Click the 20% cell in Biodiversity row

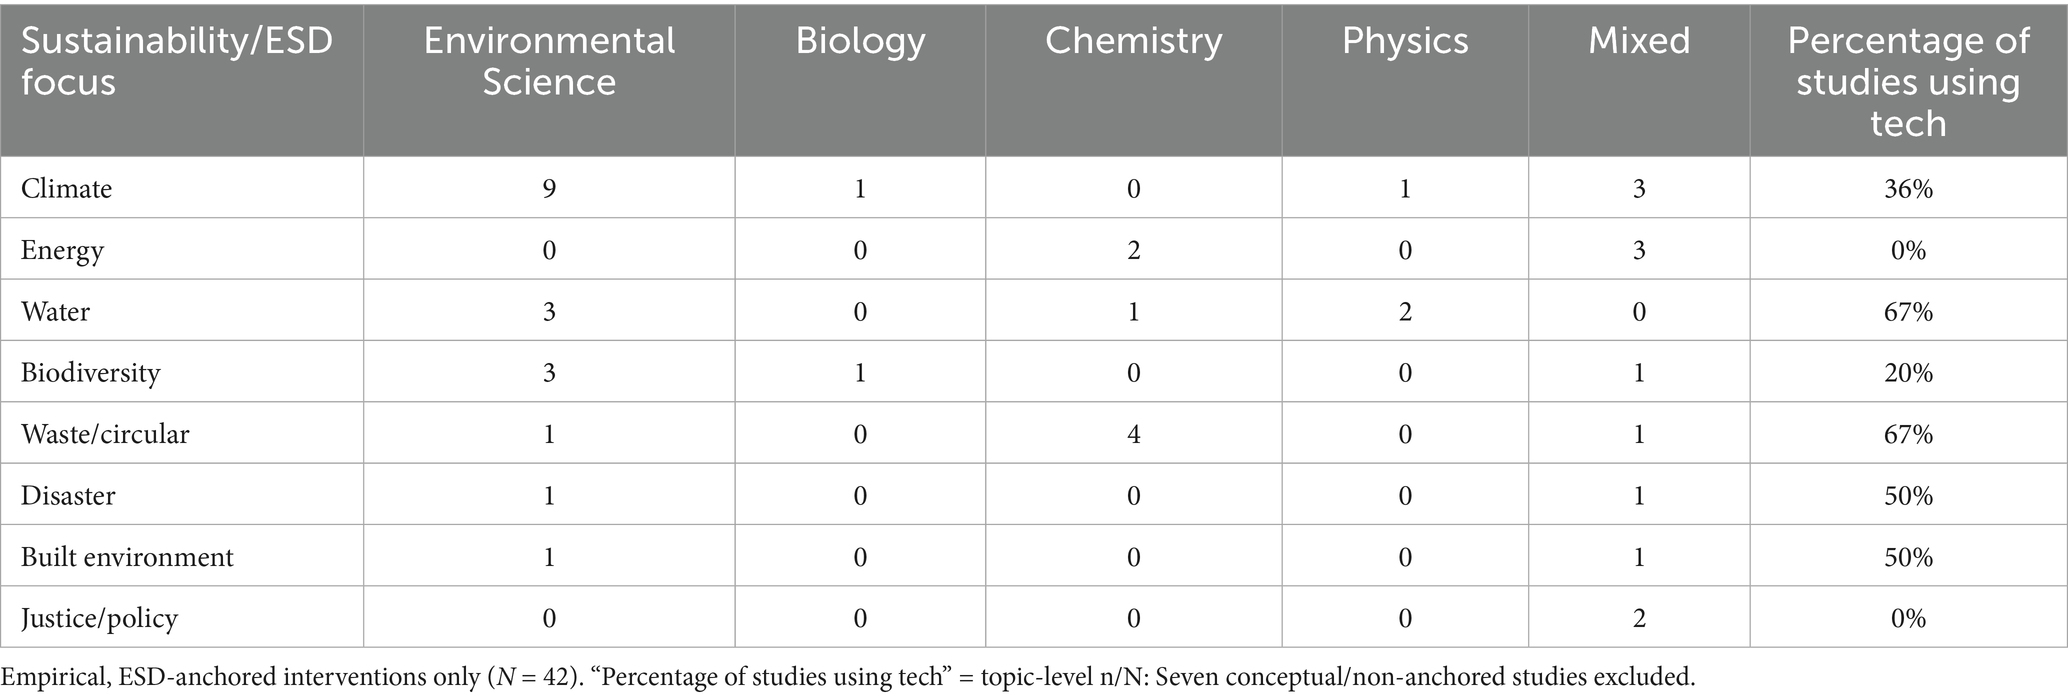[x=1908, y=373]
